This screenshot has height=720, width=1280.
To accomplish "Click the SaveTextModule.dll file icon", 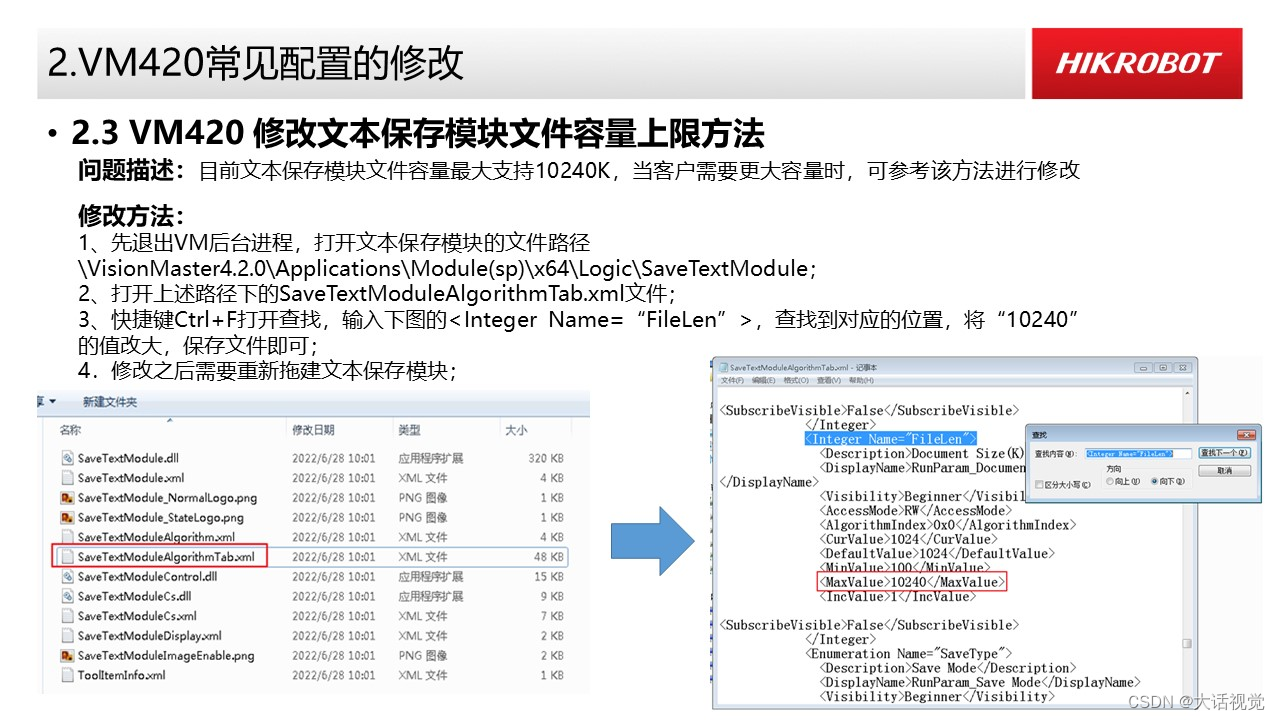I will [x=67, y=458].
